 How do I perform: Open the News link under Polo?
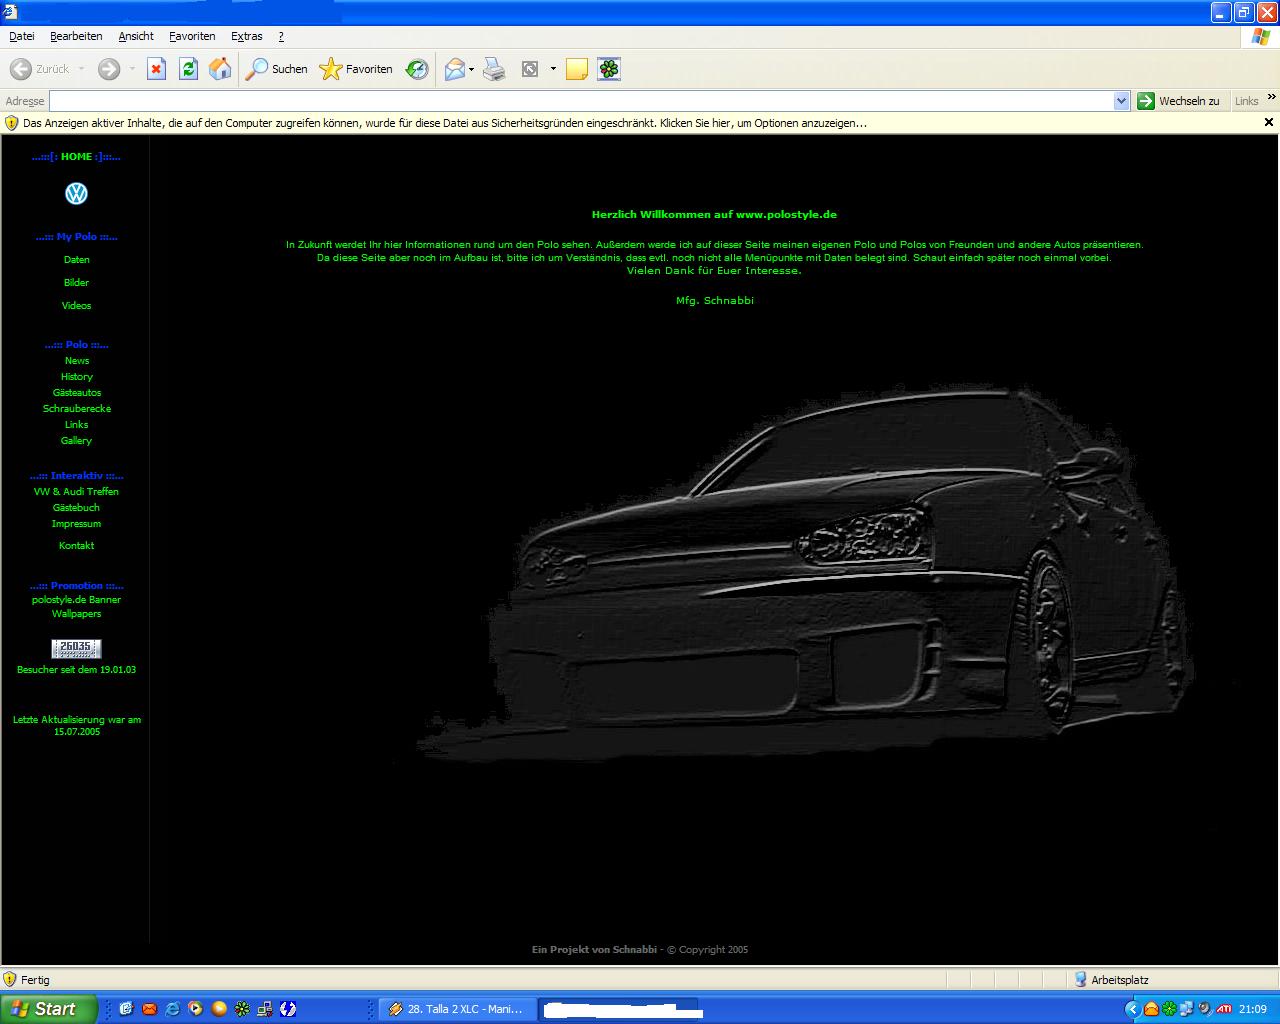tap(77, 361)
